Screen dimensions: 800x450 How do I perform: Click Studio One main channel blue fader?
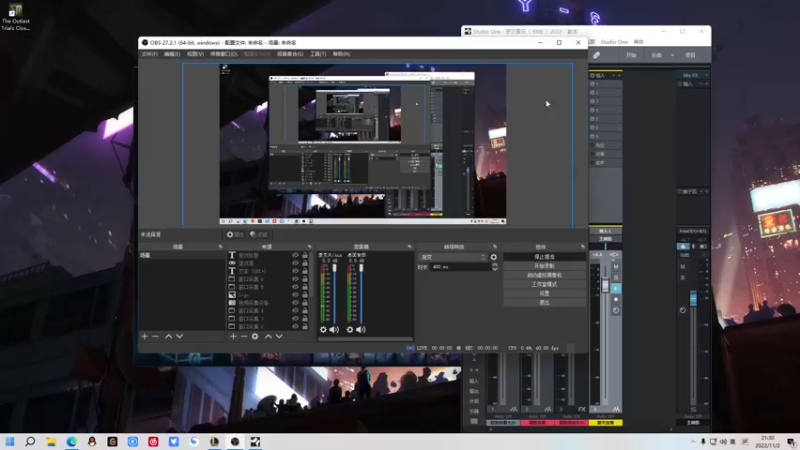pyautogui.click(x=693, y=298)
